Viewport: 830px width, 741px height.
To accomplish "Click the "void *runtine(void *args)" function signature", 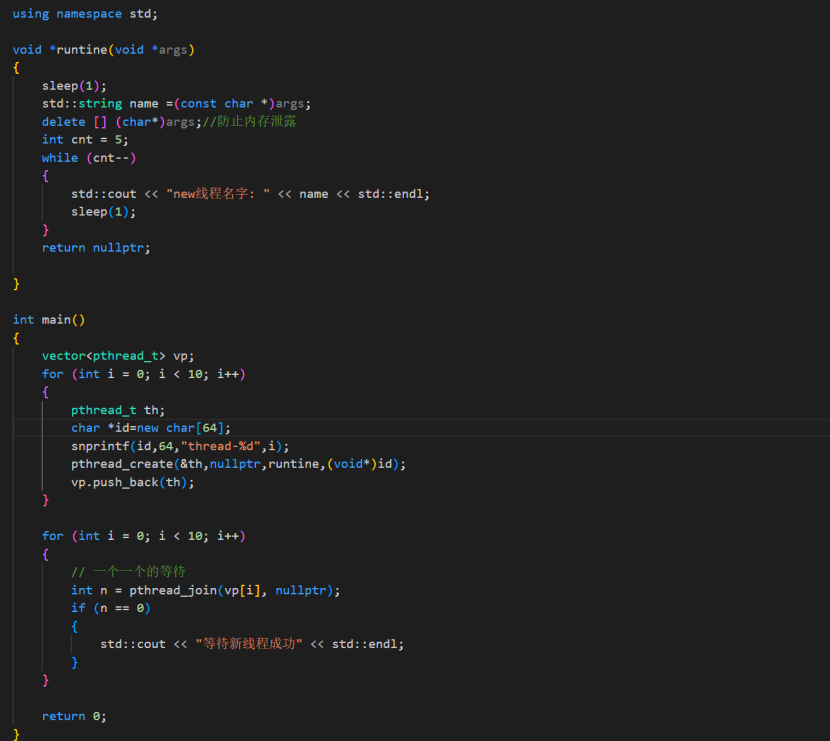I will coord(104,50).
